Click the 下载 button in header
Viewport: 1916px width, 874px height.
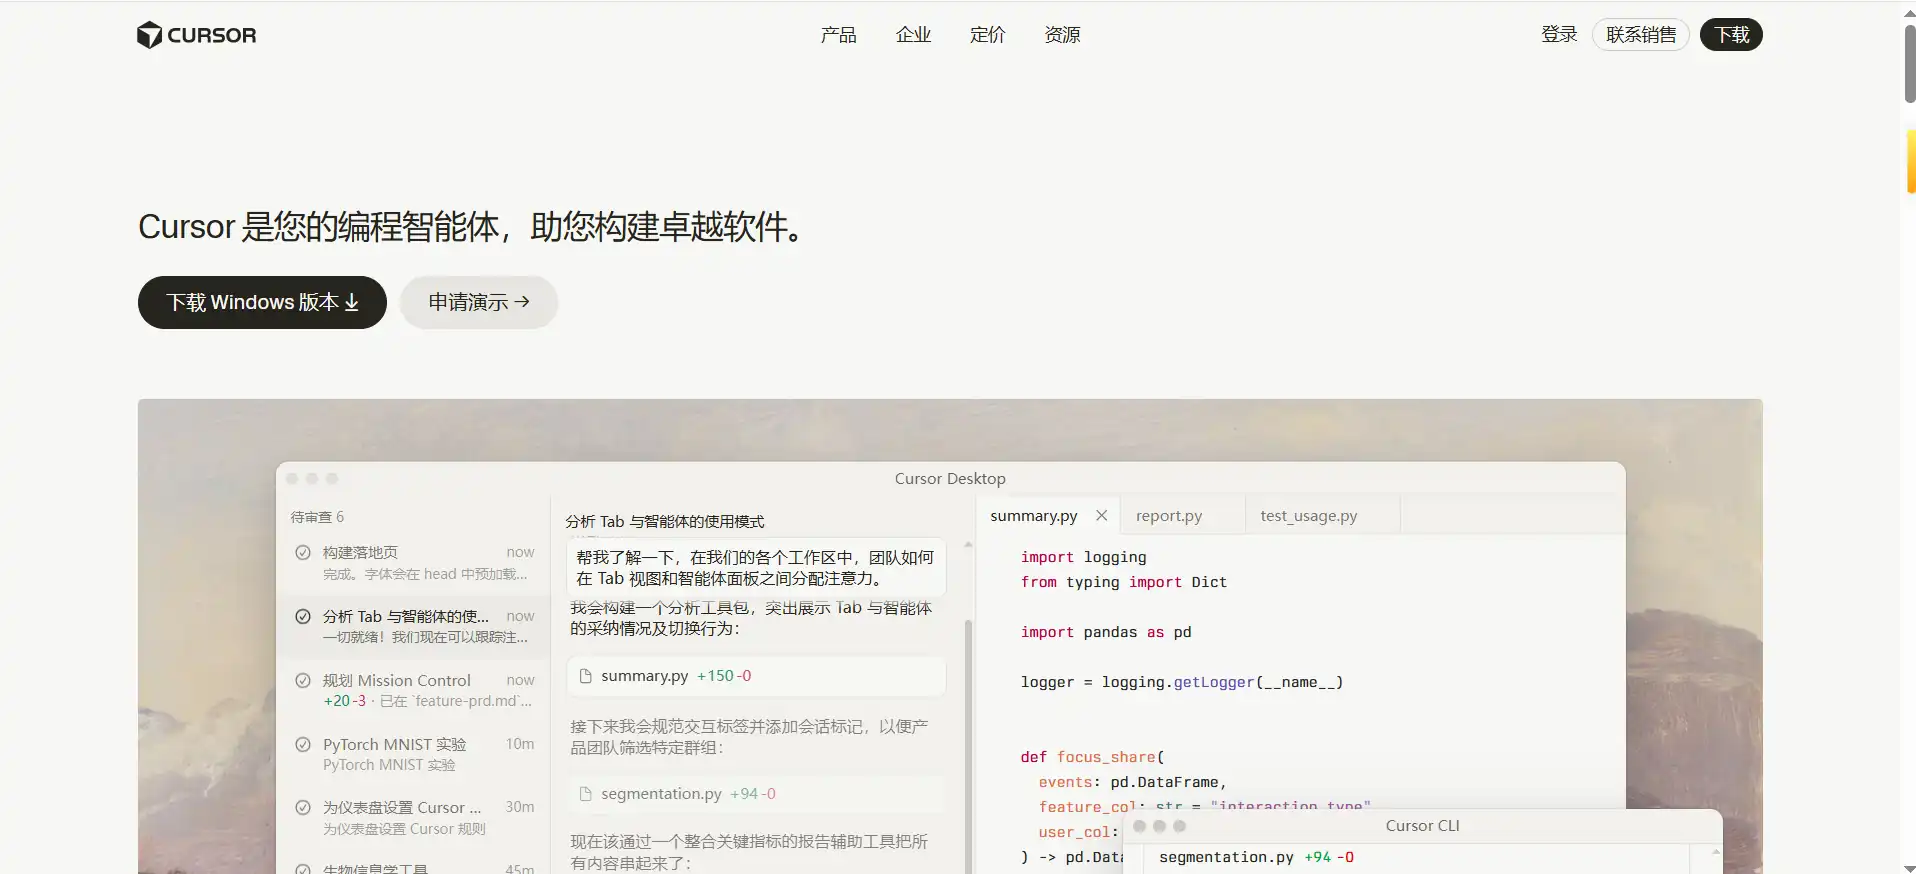[1732, 35]
